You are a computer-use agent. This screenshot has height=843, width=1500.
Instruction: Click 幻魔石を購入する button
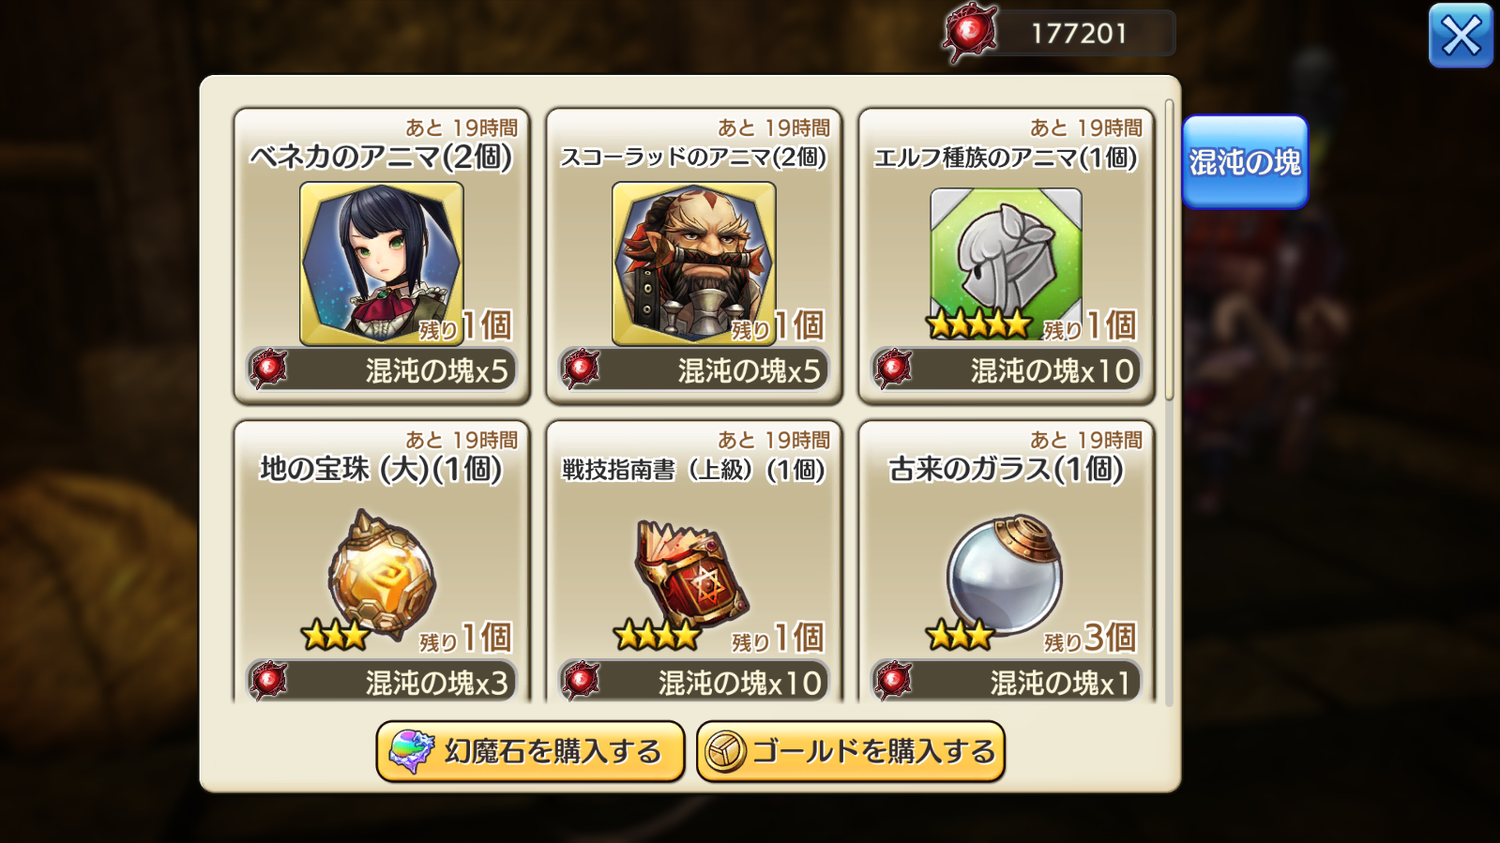530,751
